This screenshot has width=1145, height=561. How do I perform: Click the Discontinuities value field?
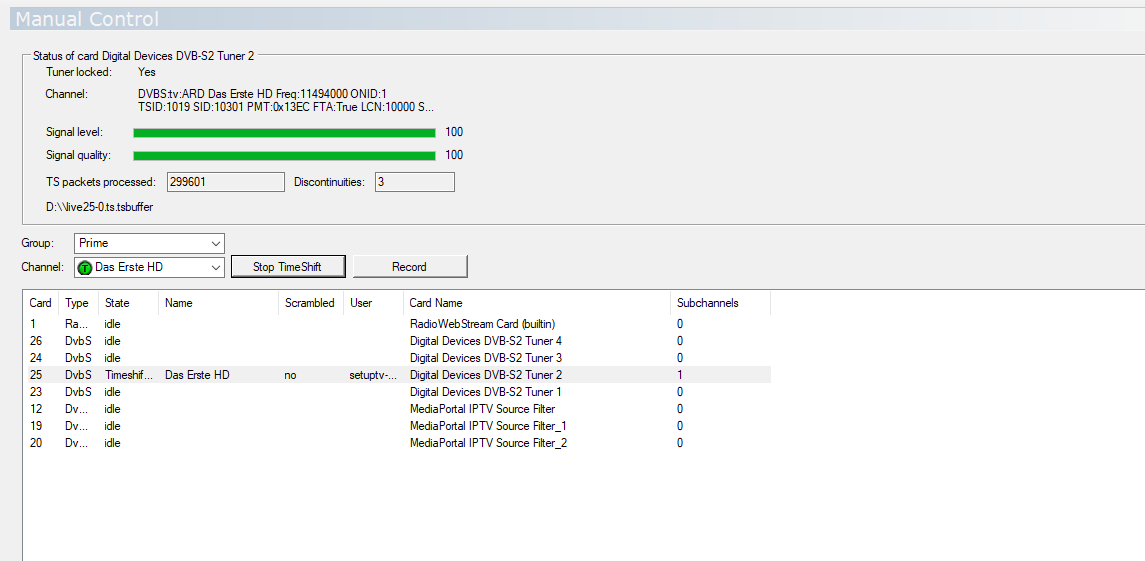point(414,182)
